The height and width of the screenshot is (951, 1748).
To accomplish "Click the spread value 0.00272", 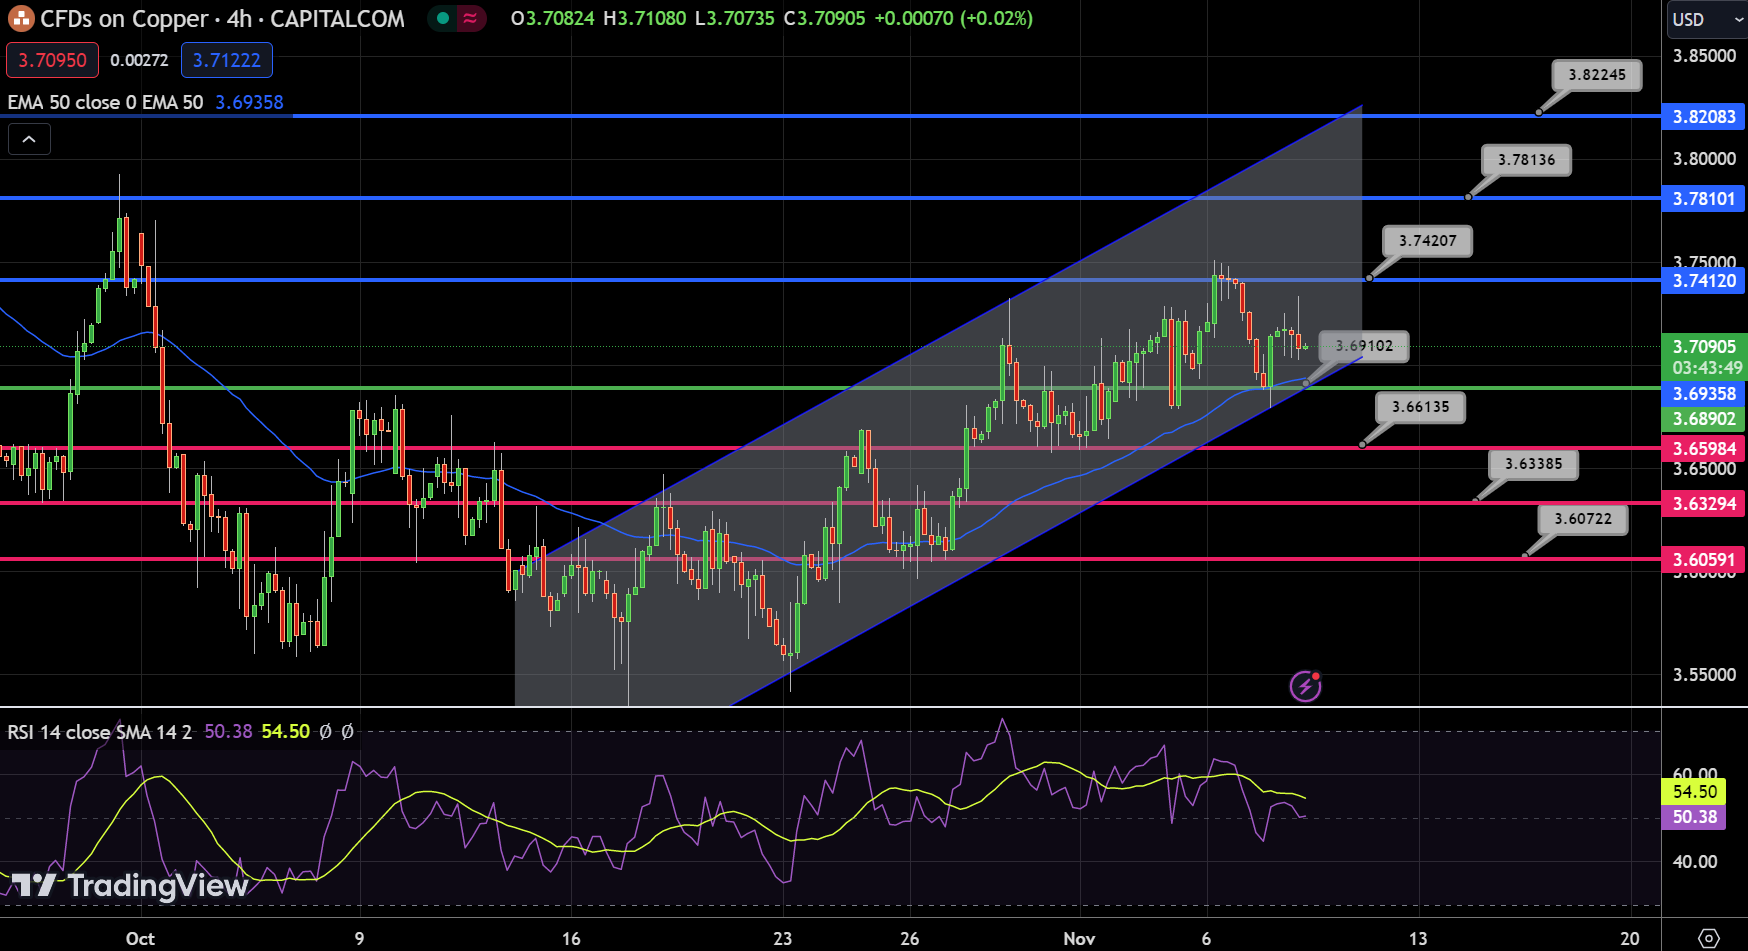I will [139, 60].
